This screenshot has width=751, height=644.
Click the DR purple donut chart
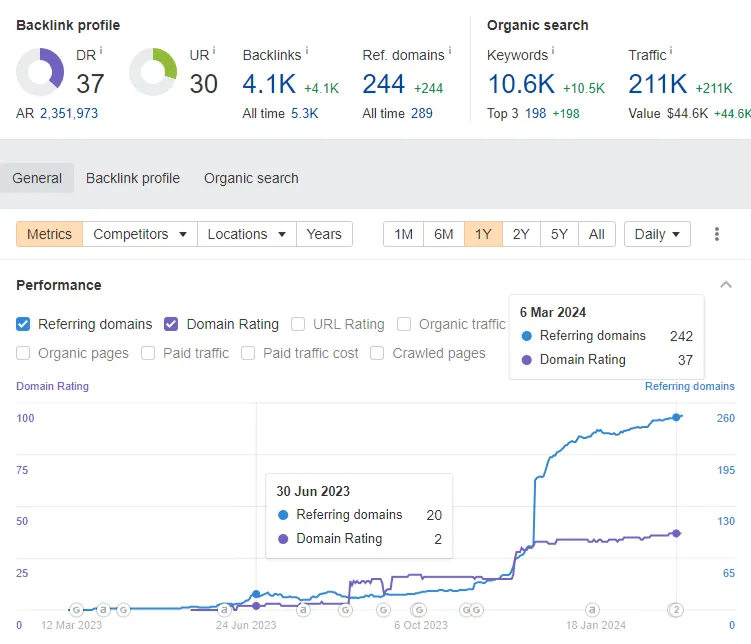tap(40, 72)
